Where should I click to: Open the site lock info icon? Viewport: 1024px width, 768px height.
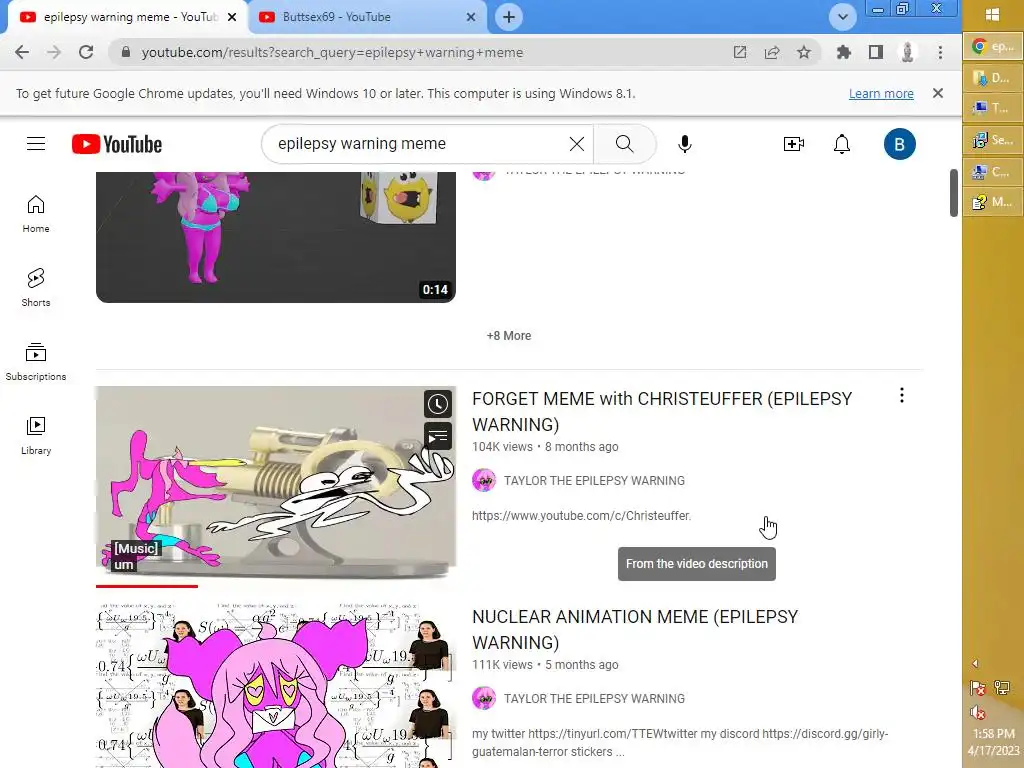click(x=126, y=52)
